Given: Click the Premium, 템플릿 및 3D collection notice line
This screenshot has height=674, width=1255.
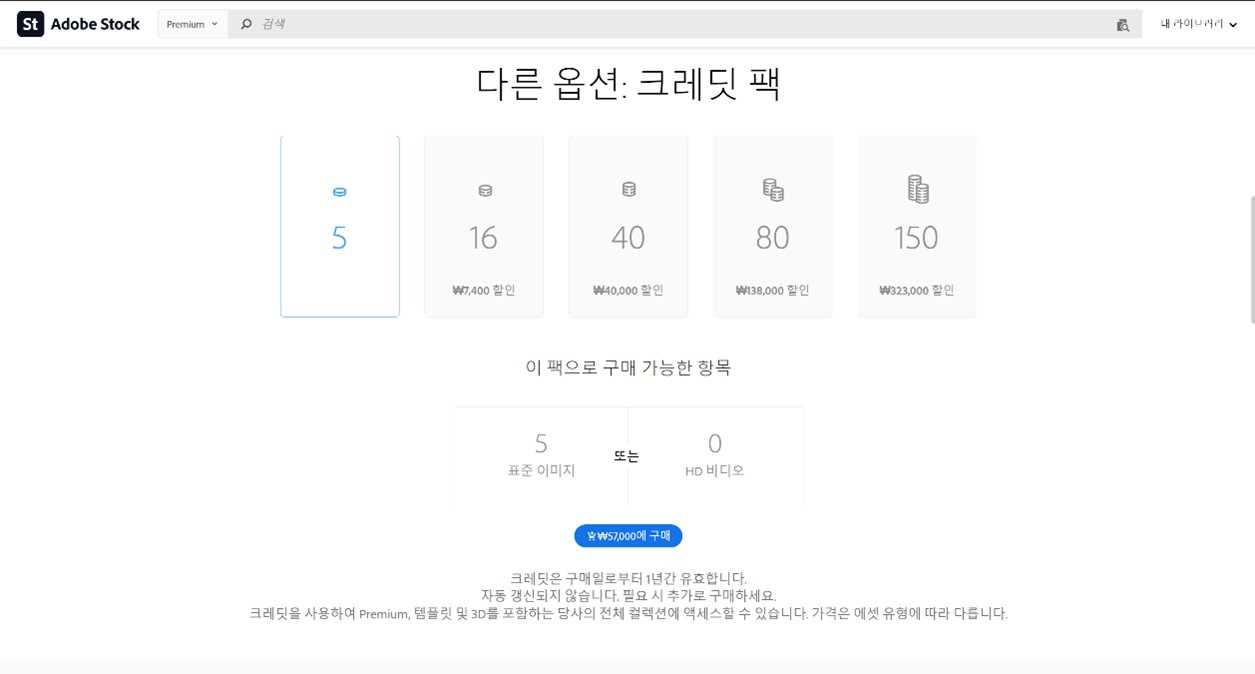Looking at the screenshot, I should point(628,613).
